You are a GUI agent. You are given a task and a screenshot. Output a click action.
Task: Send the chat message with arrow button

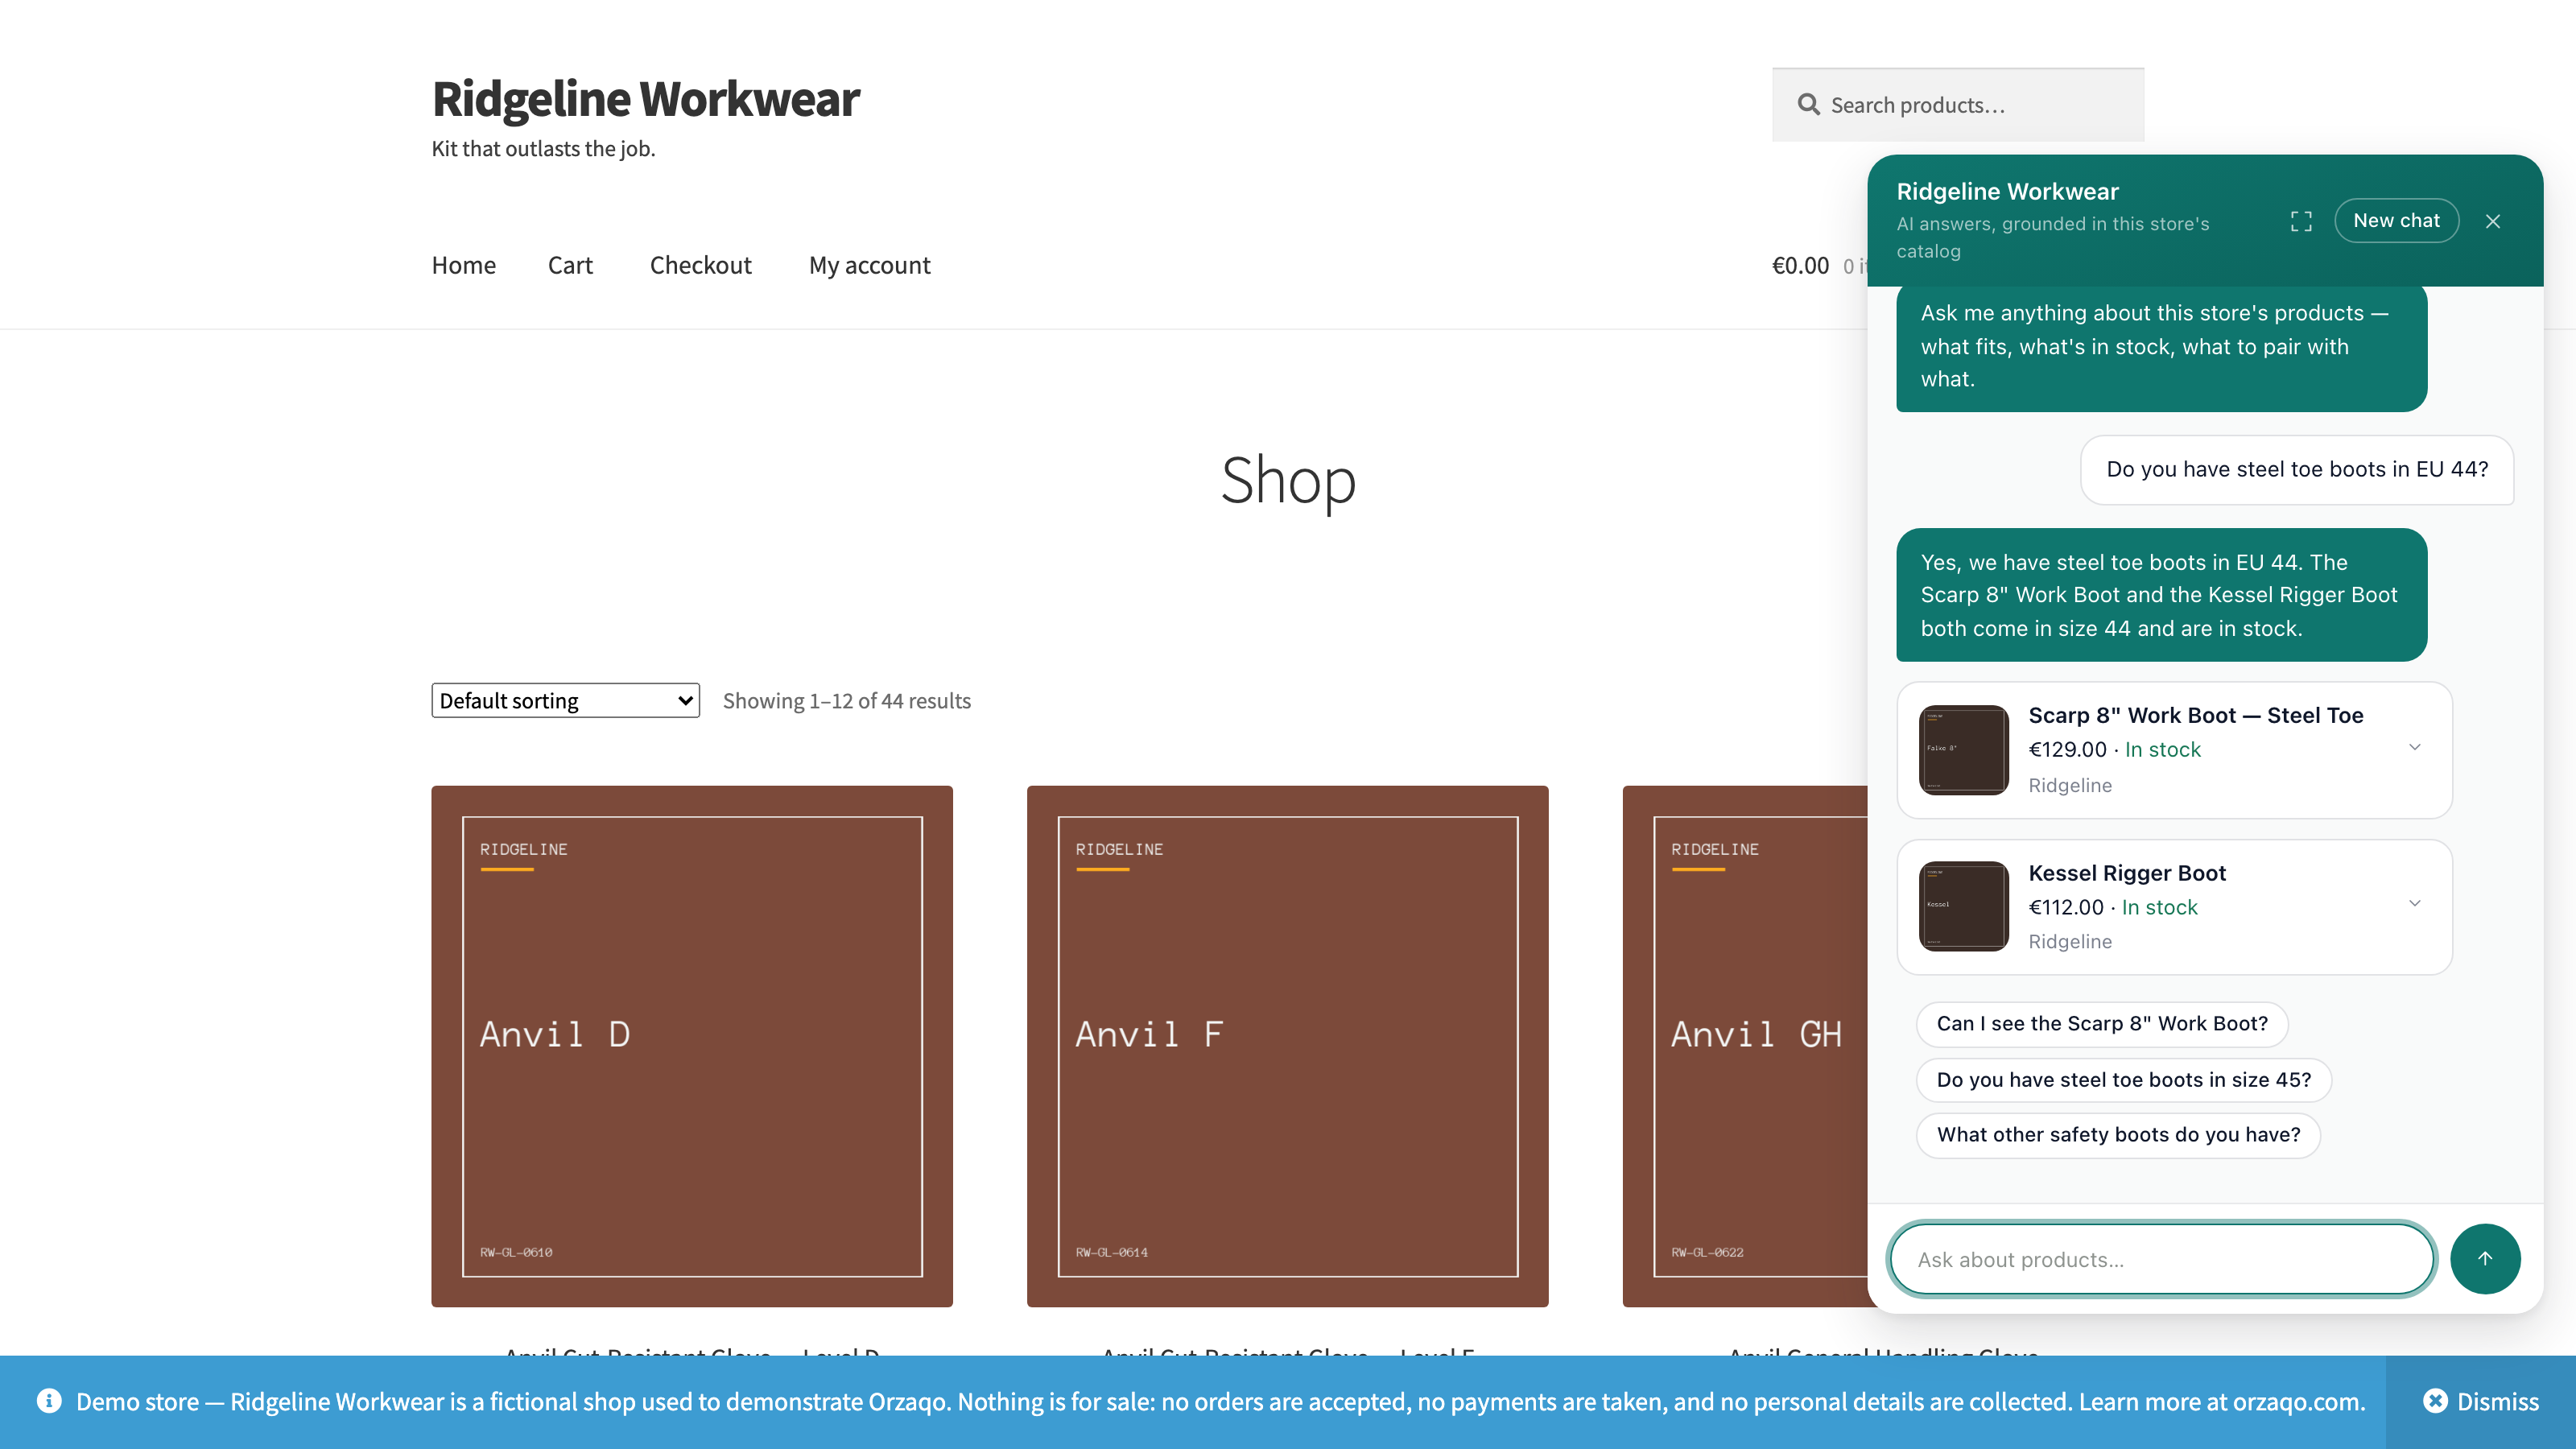coord(2485,1258)
